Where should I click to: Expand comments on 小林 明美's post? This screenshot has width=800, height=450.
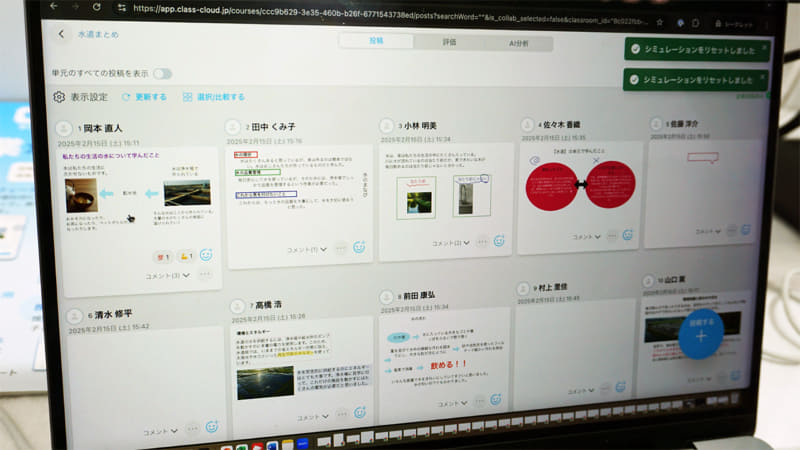tap(451, 243)
